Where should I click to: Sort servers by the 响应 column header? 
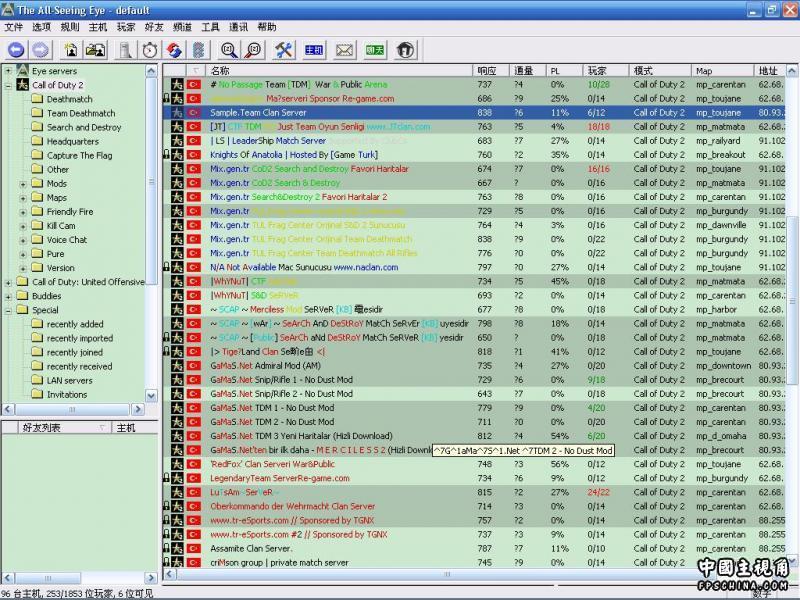click(491, 70)
